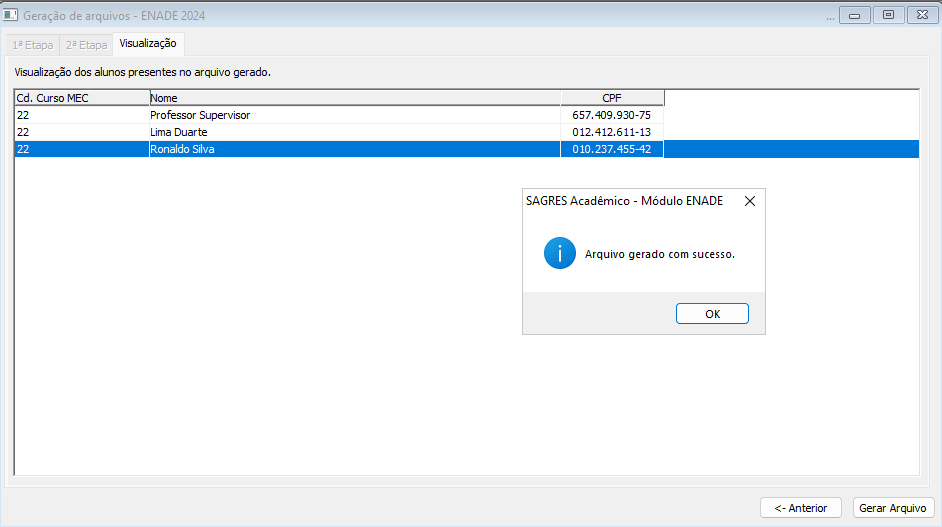Maximize the Geração de arquivos window
Screen dimensions: 942x527
(x=889, y=15)
